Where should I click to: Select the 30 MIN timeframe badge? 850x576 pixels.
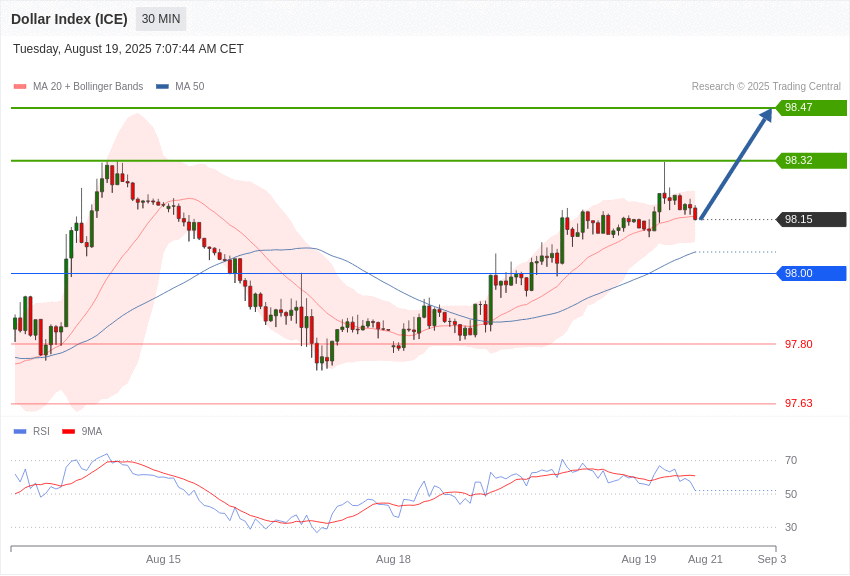click(x=161, y=19)
